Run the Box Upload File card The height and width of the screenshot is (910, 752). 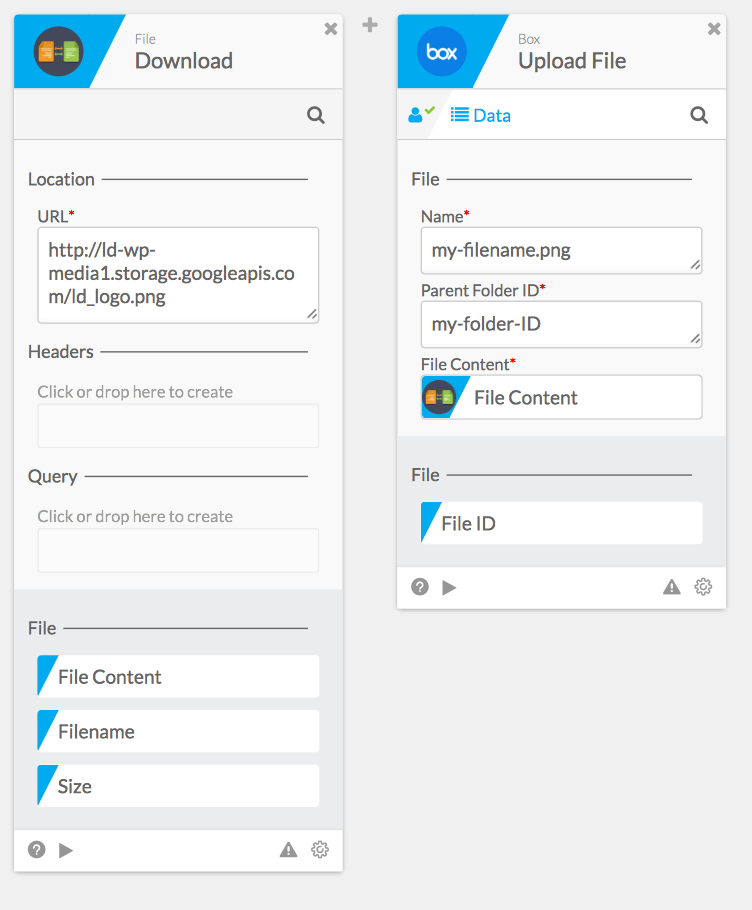(449, 587)
